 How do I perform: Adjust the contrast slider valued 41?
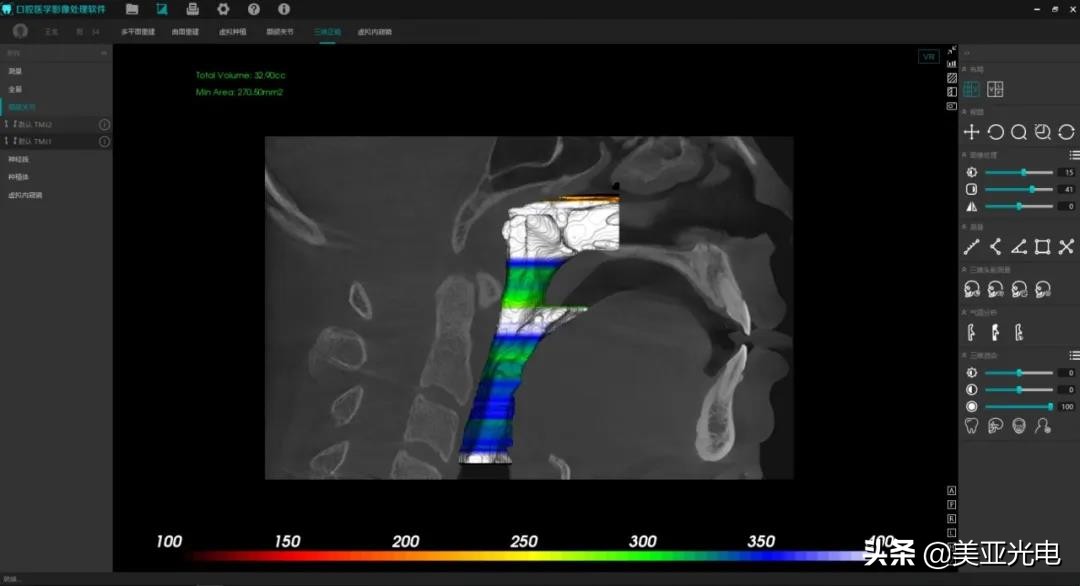(1019, 189)
